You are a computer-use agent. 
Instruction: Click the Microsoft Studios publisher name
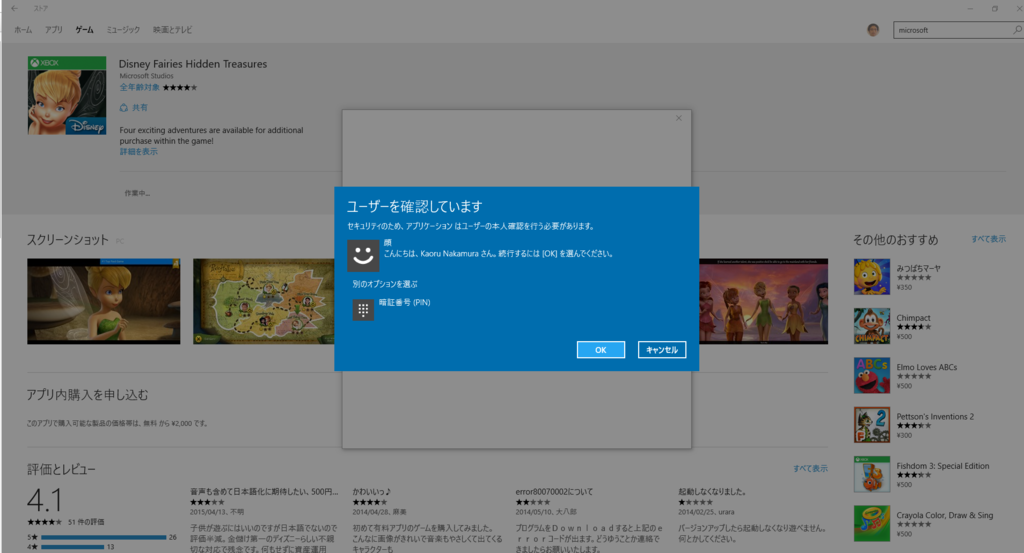point(146,76)
